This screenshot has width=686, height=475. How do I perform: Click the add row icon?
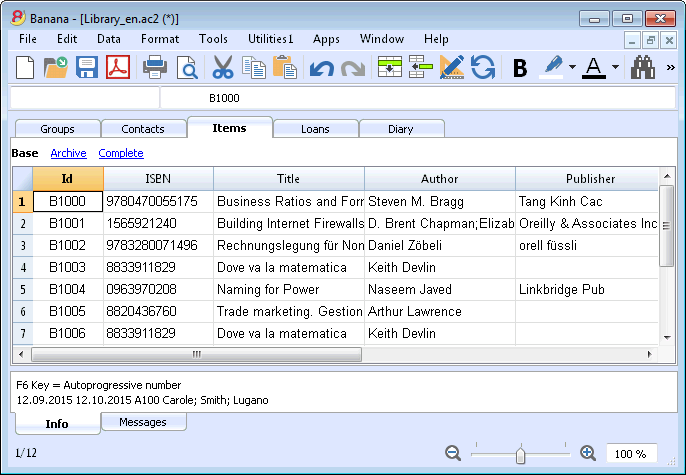pyautogui.click(x=390, y=67)
